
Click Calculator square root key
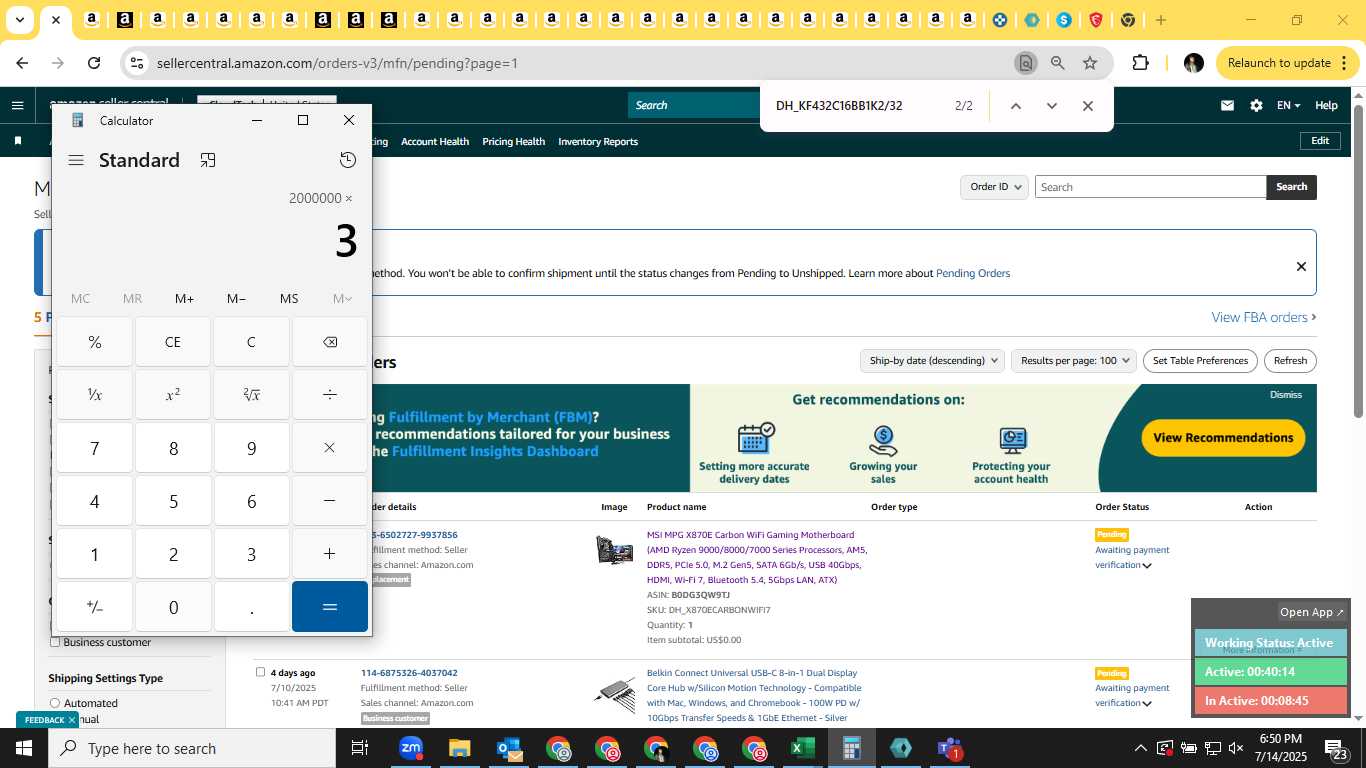pyautogui.click(x=251, y=394)
